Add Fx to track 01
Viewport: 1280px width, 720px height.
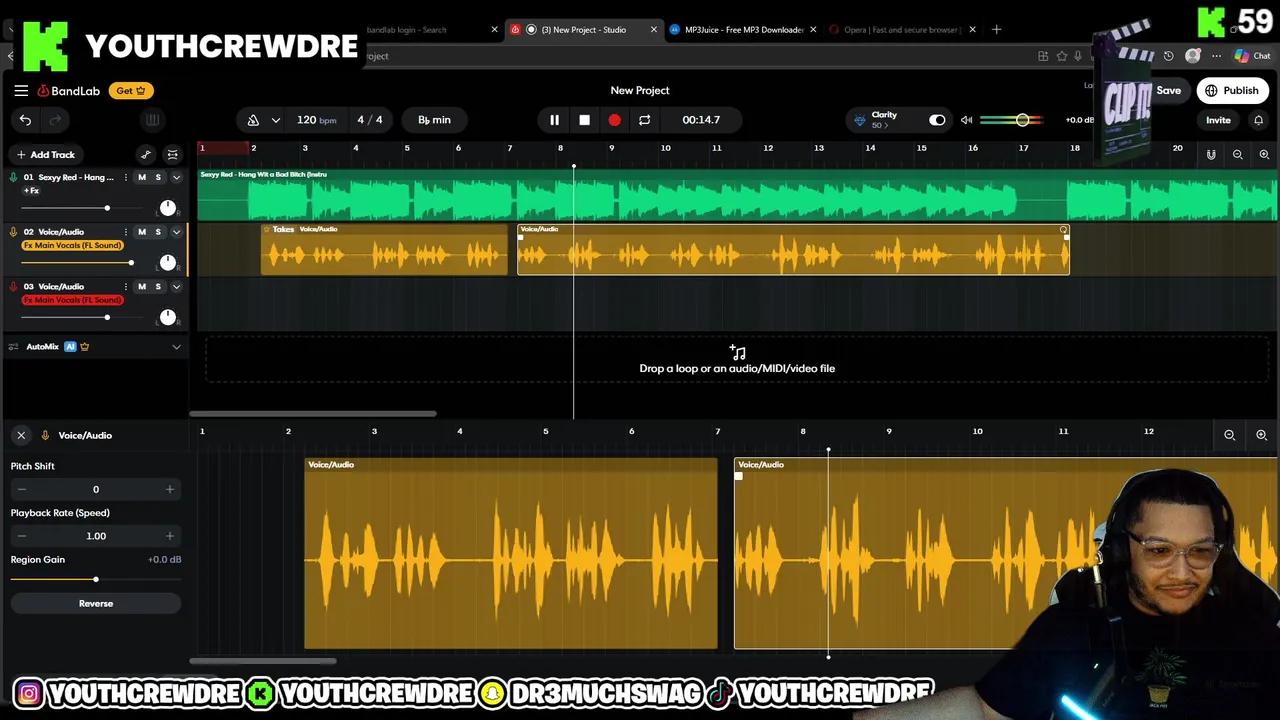pos(31,191)
